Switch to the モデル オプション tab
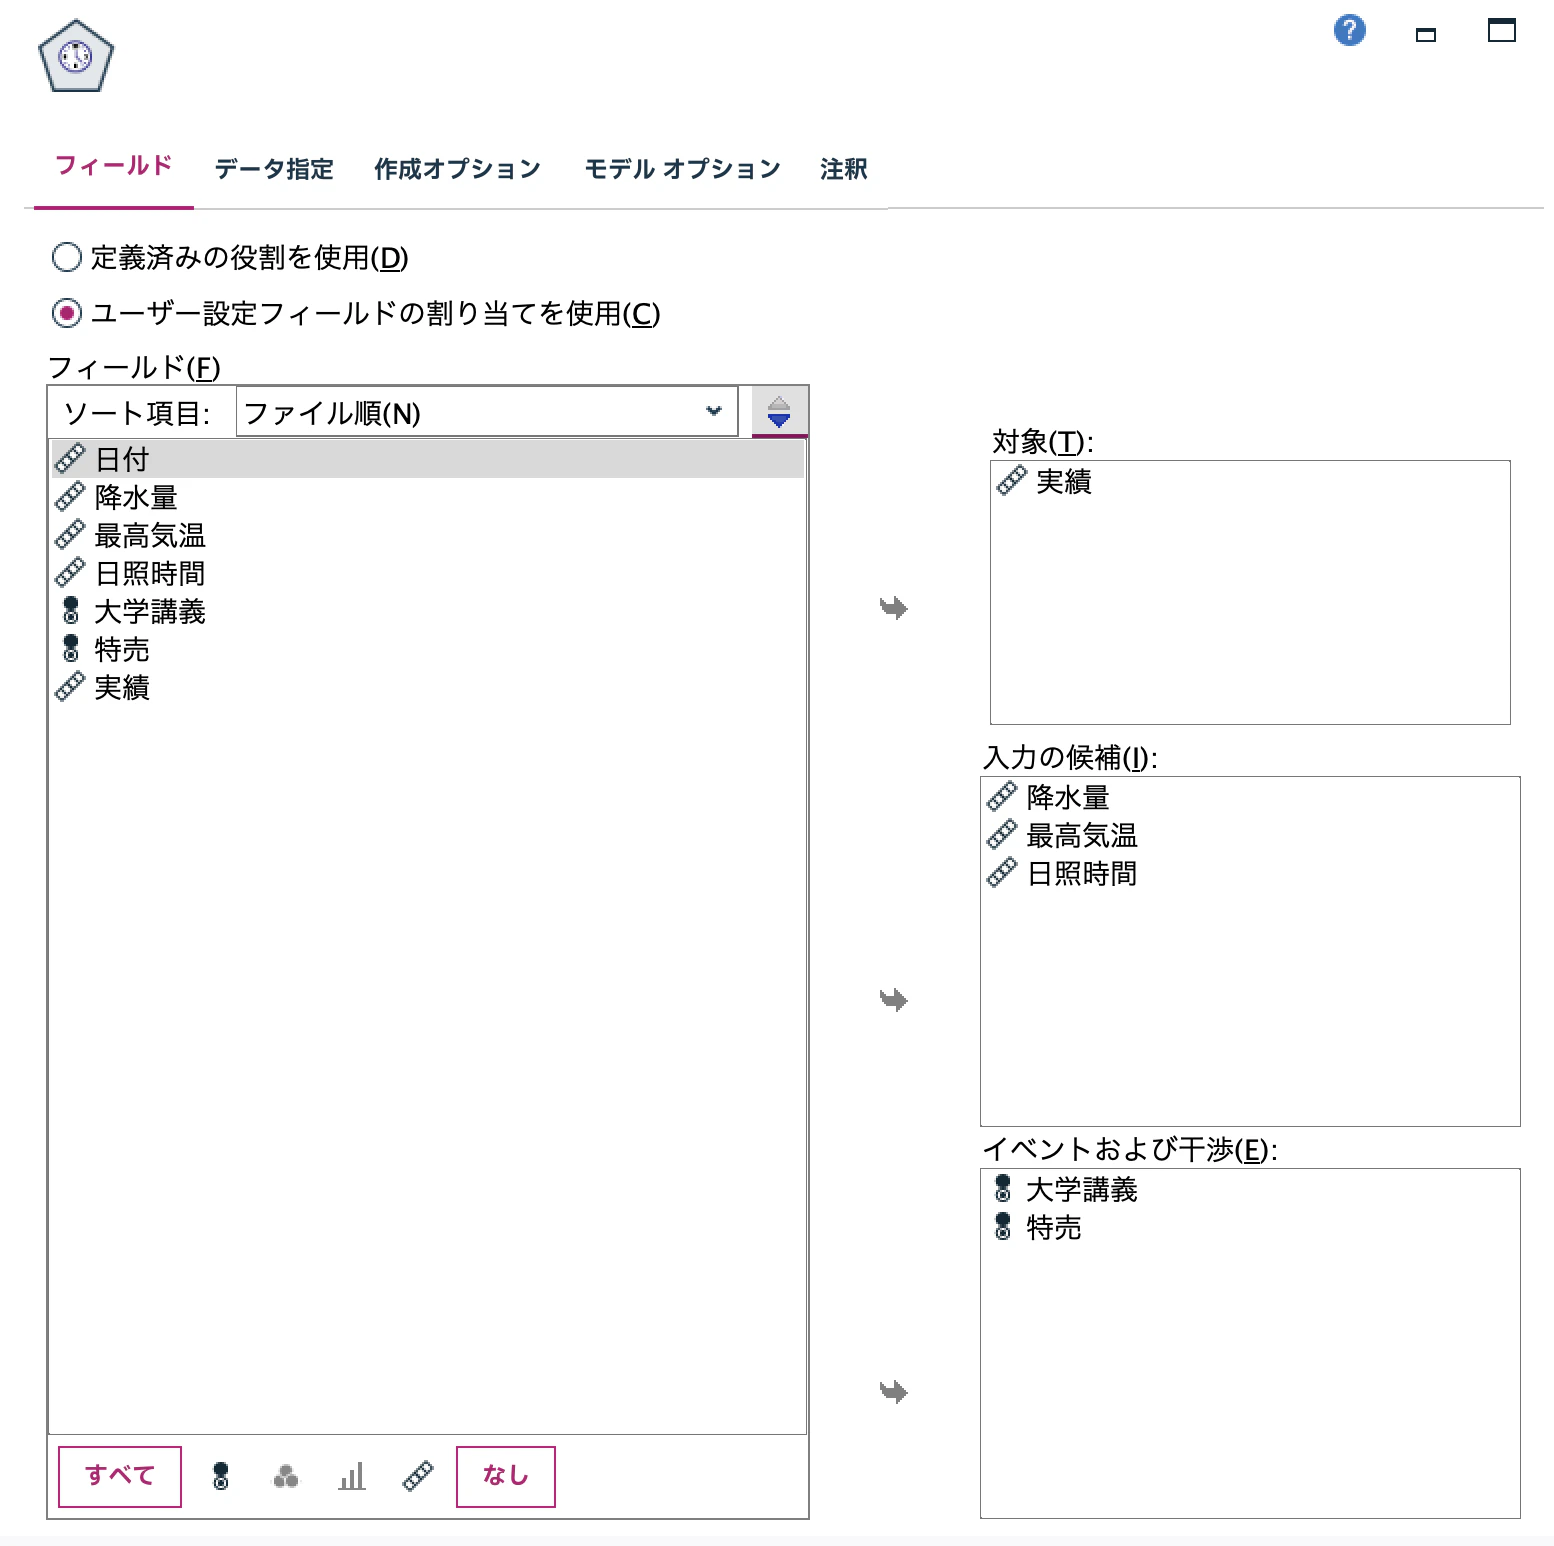1554x1546 pixels. (682, 169)
